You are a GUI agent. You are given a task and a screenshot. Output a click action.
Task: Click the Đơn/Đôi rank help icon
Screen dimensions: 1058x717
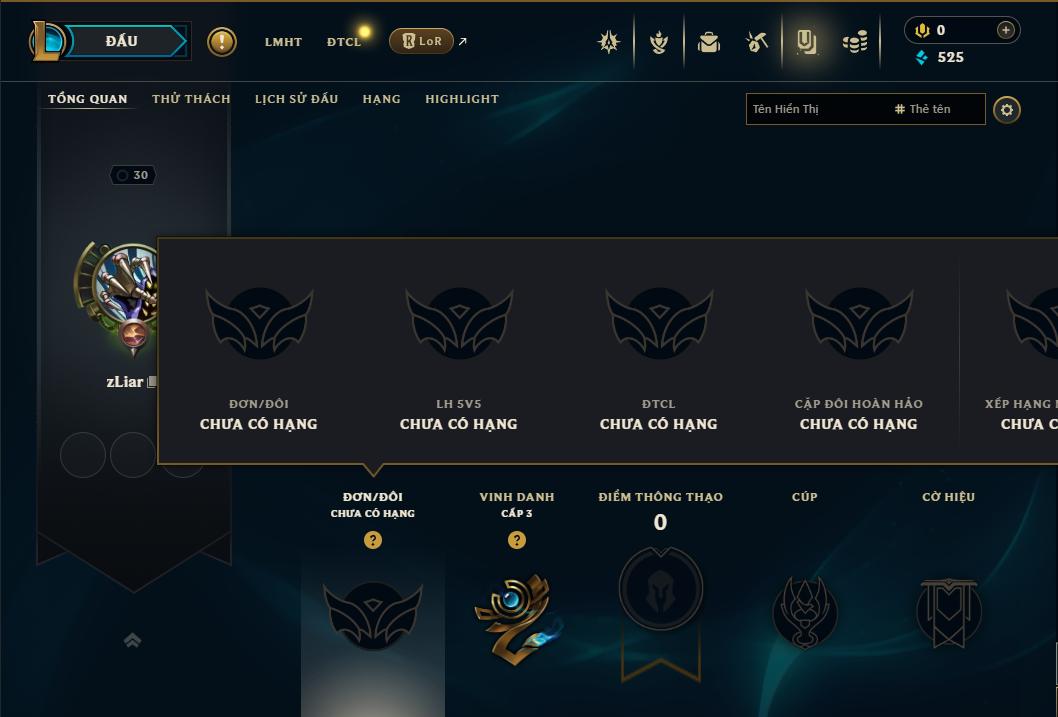coord(372,540)
